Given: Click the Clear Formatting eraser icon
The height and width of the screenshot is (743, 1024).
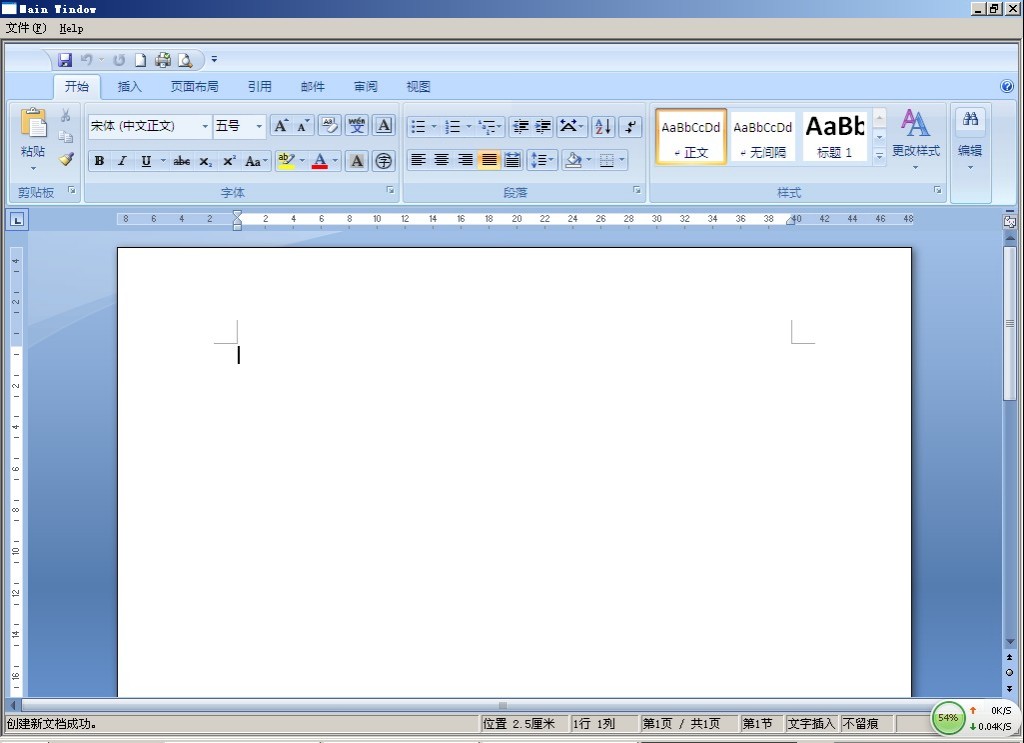Looking at the screenshot, I should tap(329, 126).
